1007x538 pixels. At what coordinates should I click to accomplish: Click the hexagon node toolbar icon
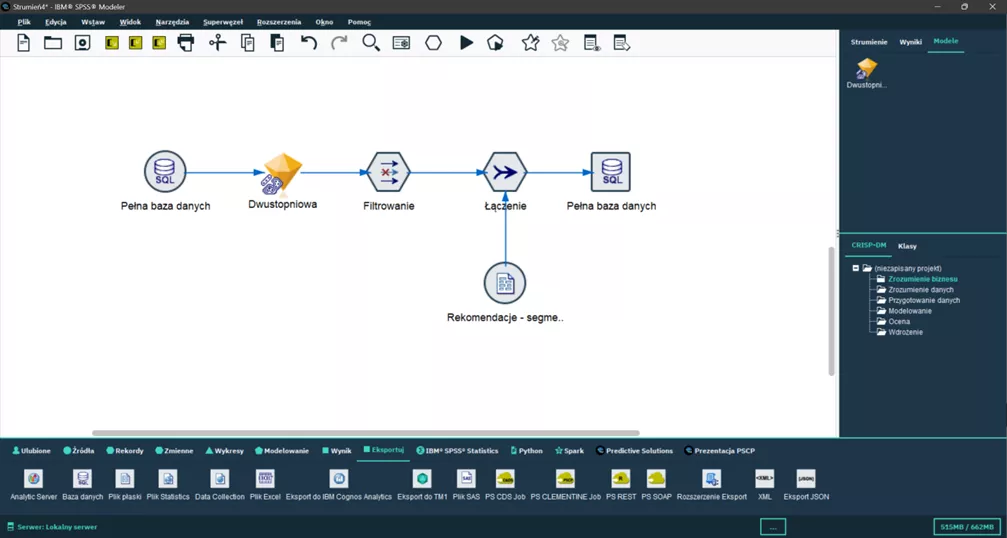[433, 43]
